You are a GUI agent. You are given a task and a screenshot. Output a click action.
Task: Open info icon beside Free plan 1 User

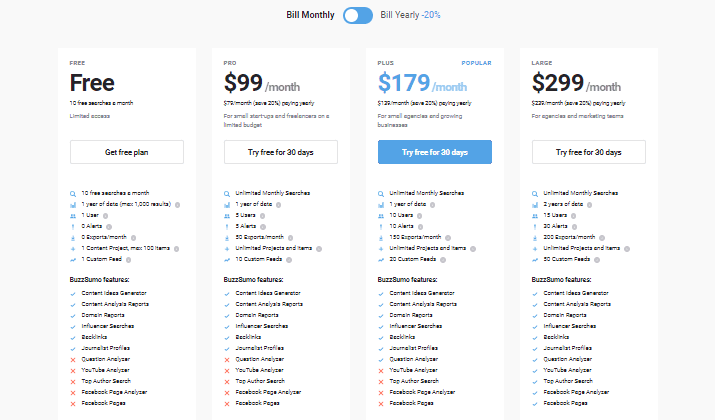point(105,216)
